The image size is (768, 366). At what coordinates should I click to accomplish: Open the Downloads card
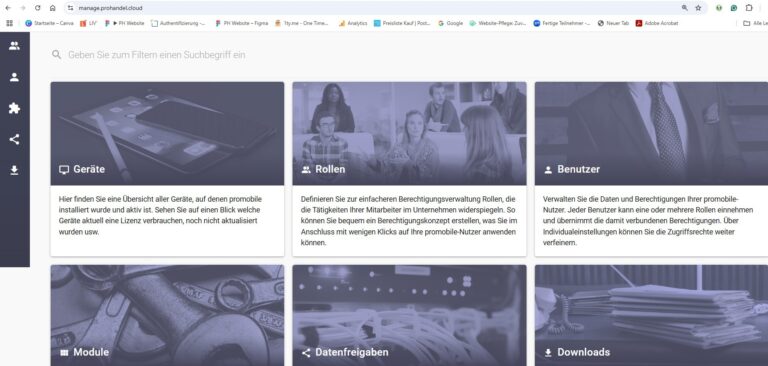tap(651, 316)
